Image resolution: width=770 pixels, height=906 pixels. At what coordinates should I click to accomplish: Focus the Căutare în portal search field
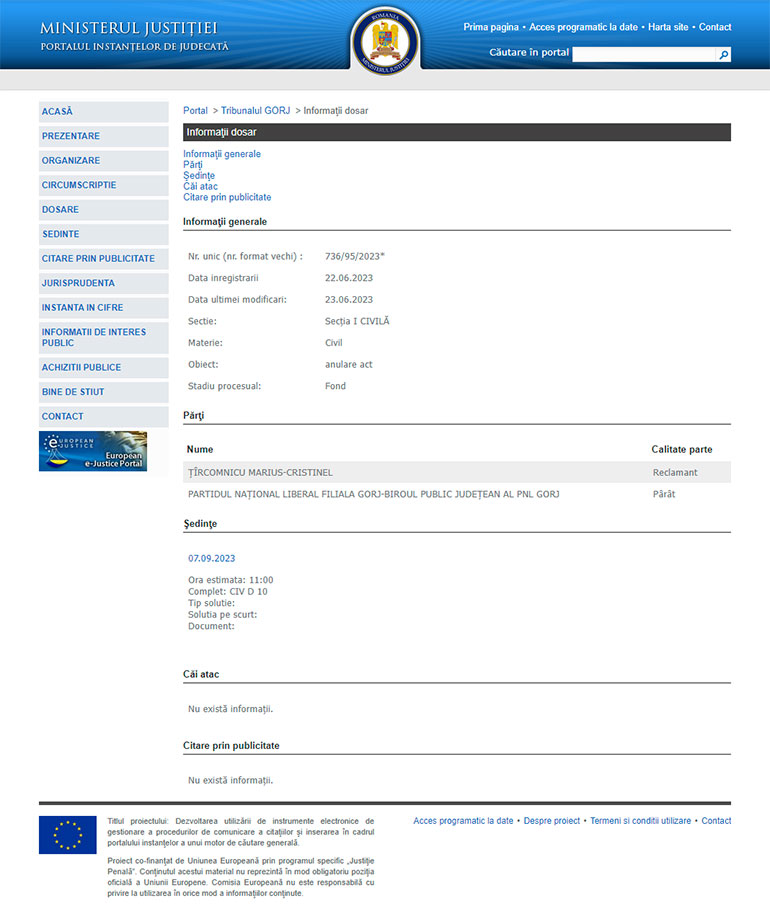pyautogui.click(x=643, y=54)
